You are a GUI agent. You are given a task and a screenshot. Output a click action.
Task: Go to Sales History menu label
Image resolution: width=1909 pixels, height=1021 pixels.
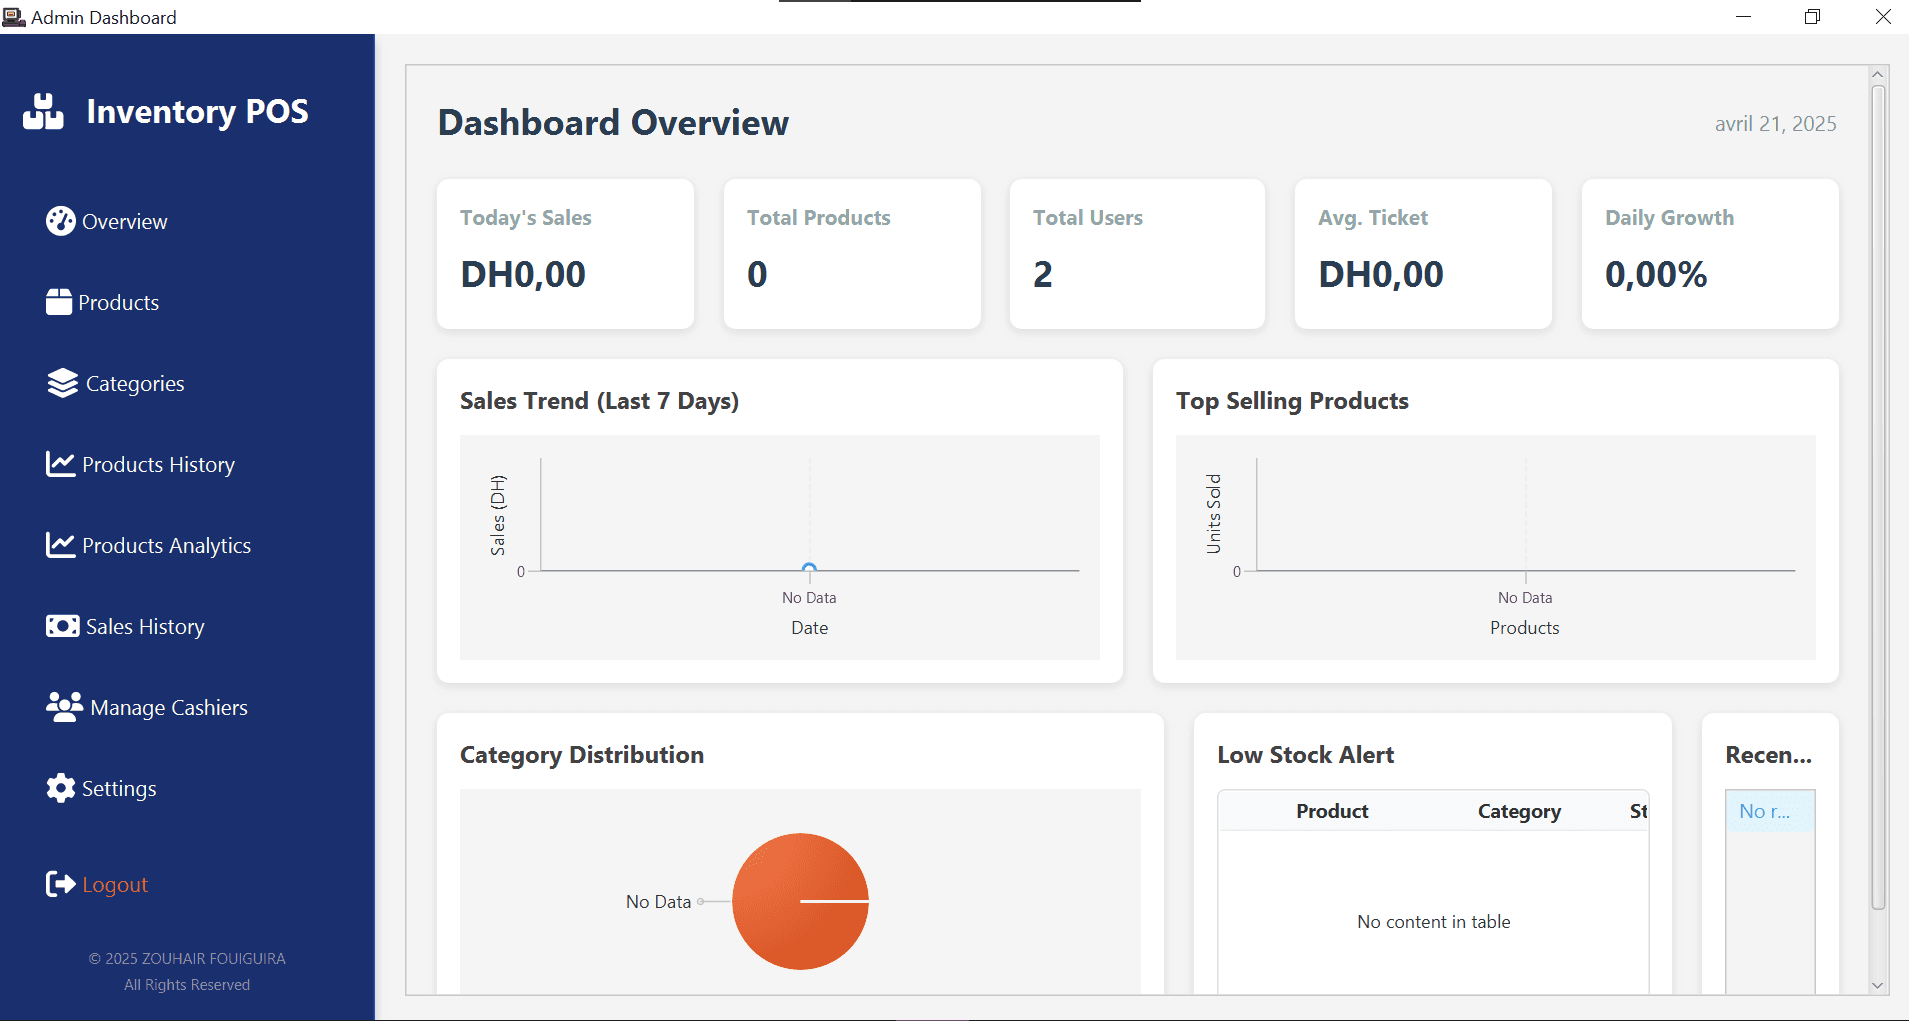[x=145, y=627]
